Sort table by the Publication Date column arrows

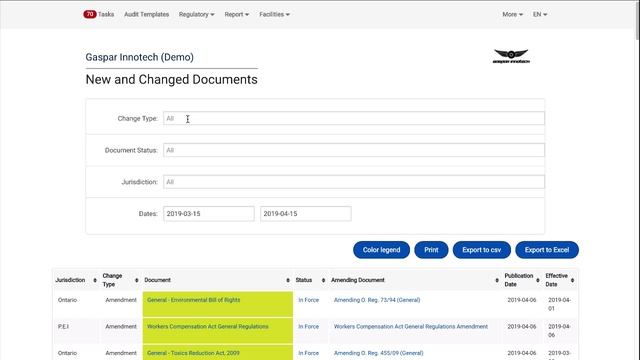click(538, 280)
